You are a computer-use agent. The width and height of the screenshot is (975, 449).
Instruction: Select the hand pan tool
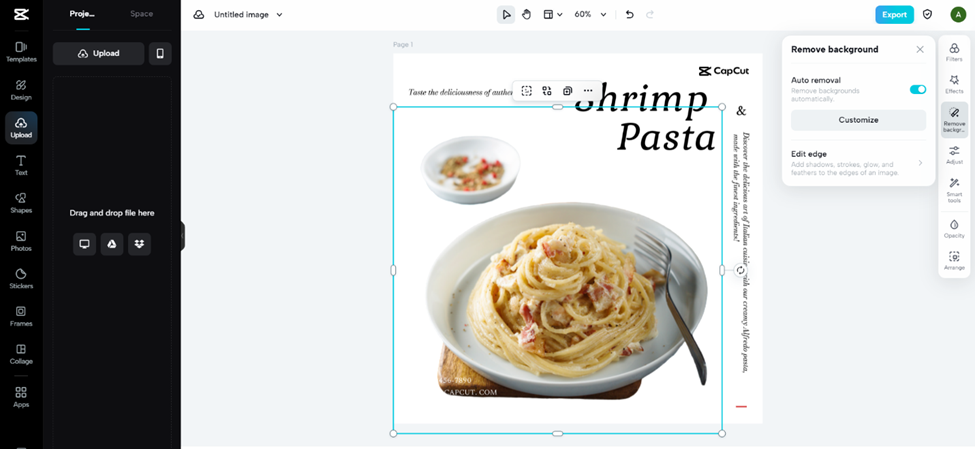pos(527,14)
